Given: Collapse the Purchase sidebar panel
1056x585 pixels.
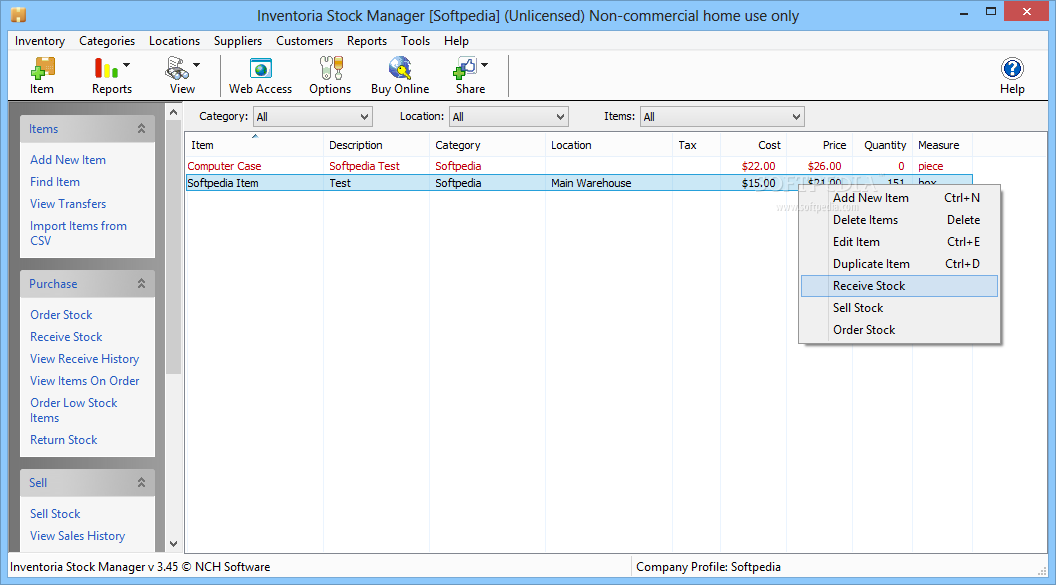Looking at the screenshot, I should point(141,283).
